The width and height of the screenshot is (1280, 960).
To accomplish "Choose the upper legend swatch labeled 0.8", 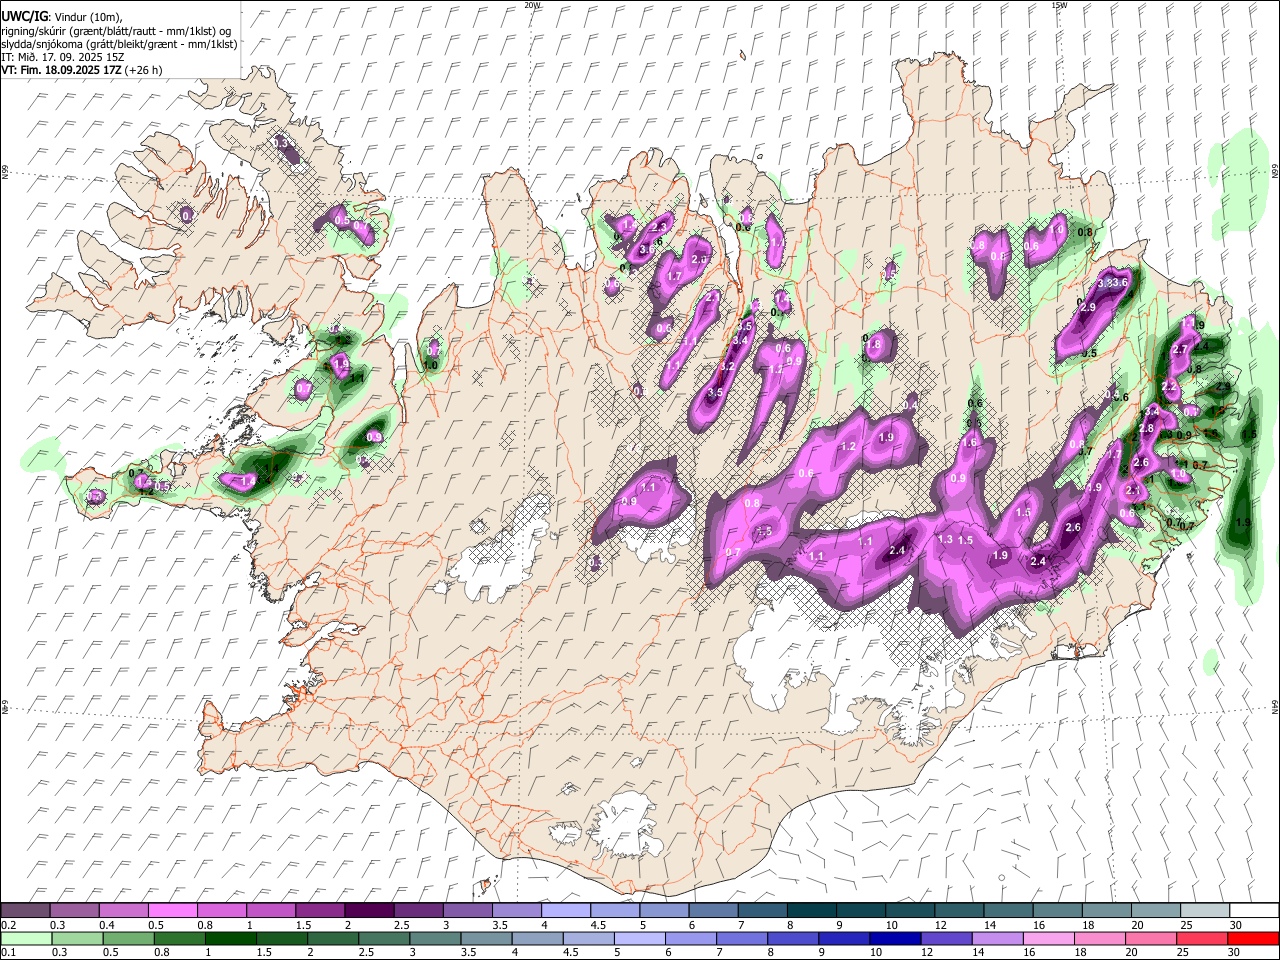I will (x=221, y=910).
